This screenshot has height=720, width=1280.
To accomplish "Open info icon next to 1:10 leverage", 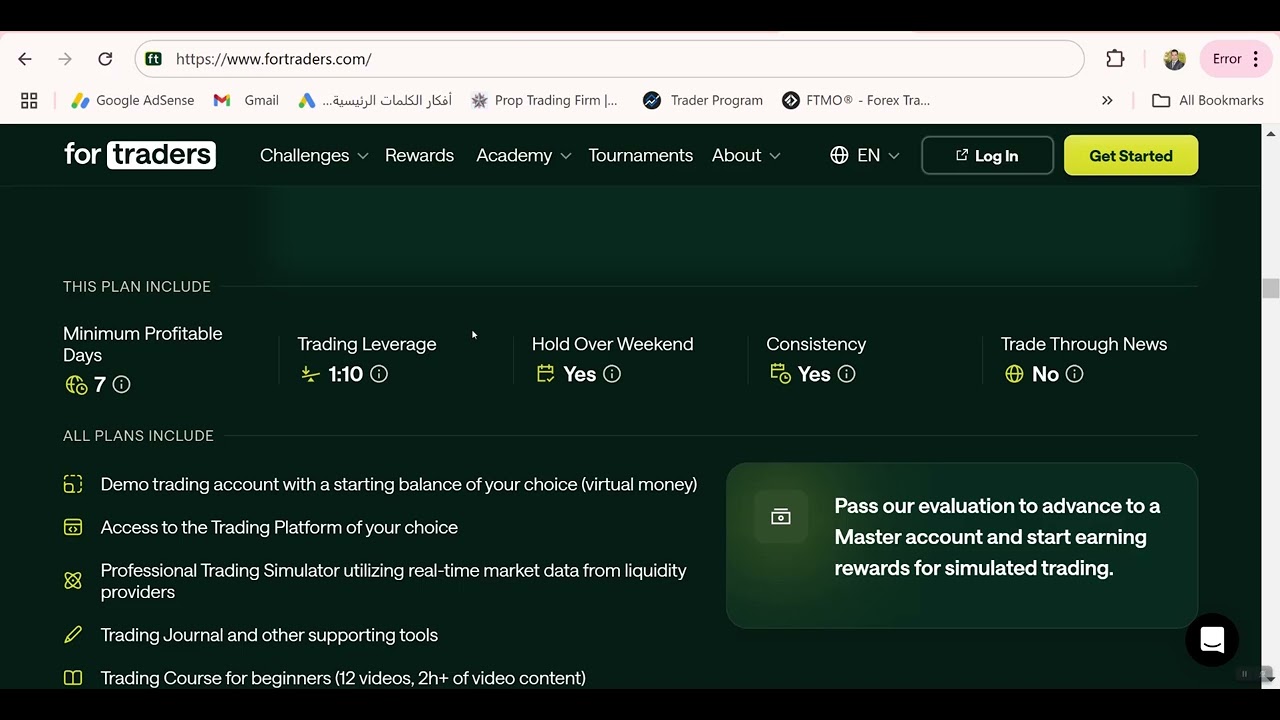I will point(379,374).
